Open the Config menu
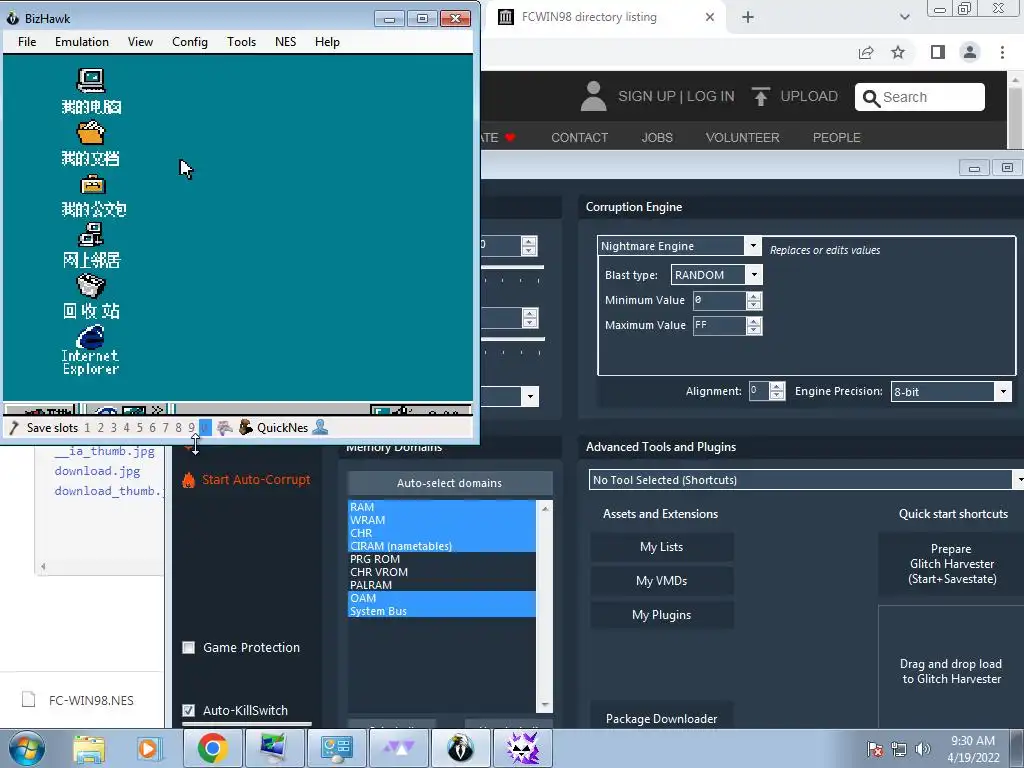This screenshot has width=1024, height=768. [x=190, y=42]
